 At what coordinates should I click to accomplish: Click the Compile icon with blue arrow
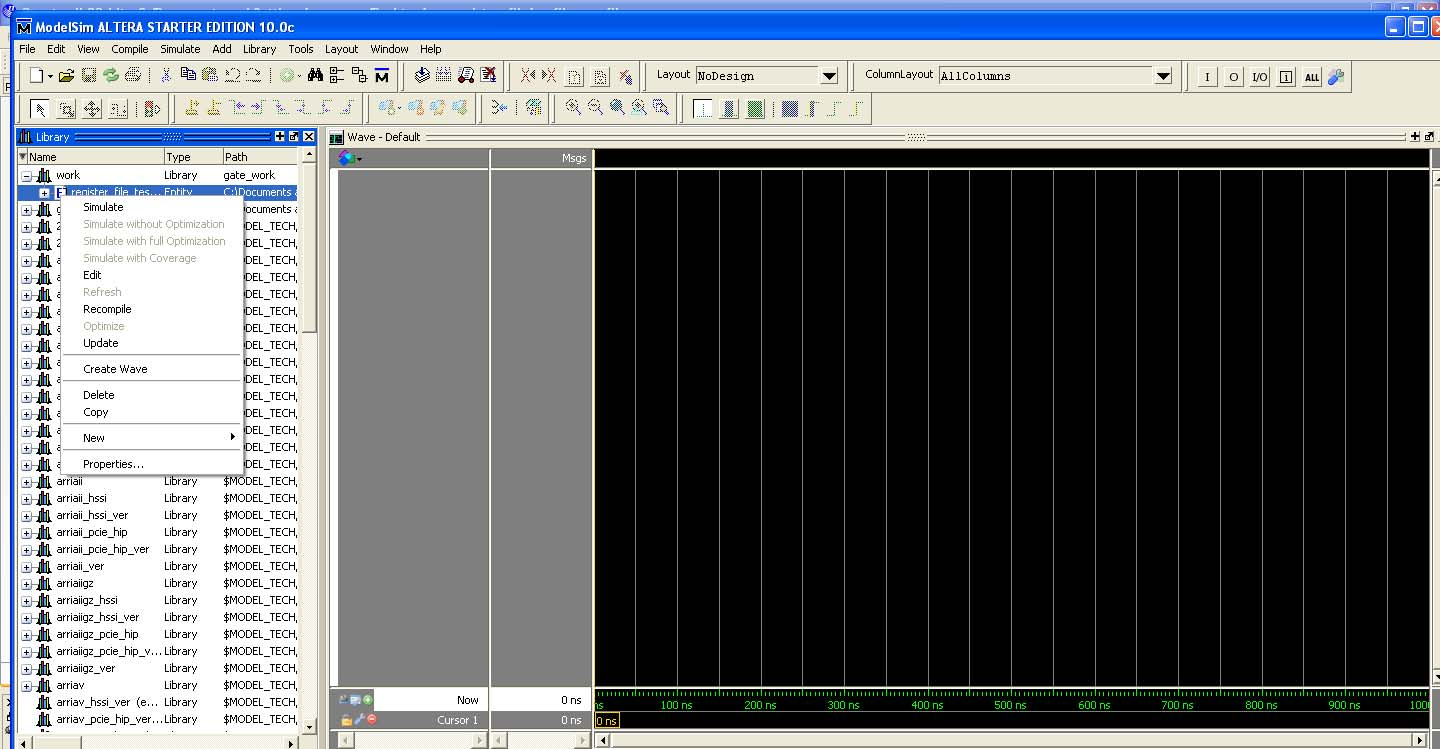click(421, 75)
